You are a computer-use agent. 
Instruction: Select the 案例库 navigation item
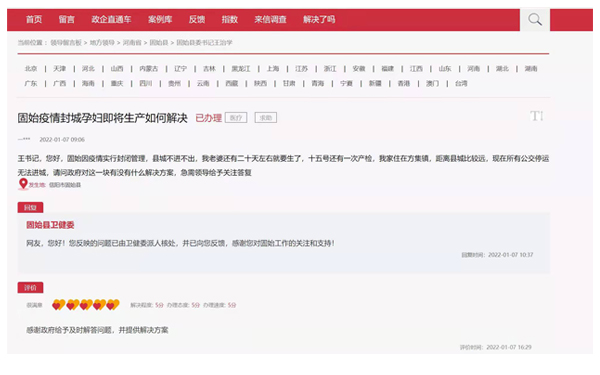[160, 20]
